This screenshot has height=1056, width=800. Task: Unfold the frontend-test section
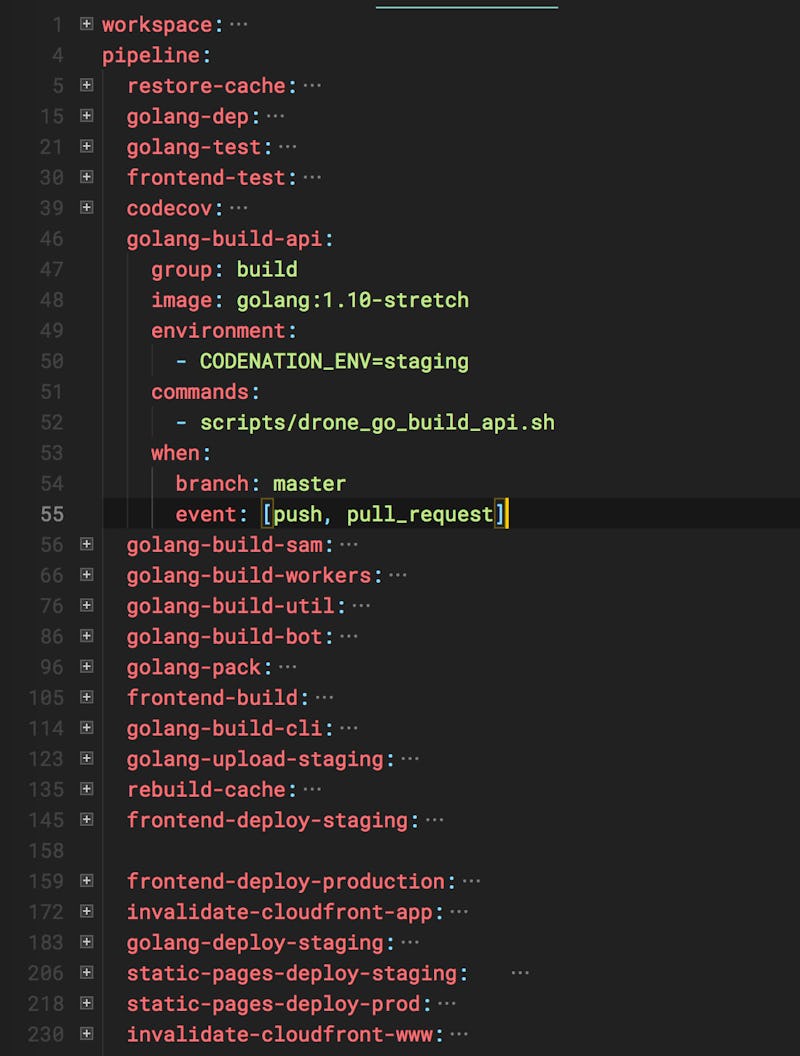point(86,177)
